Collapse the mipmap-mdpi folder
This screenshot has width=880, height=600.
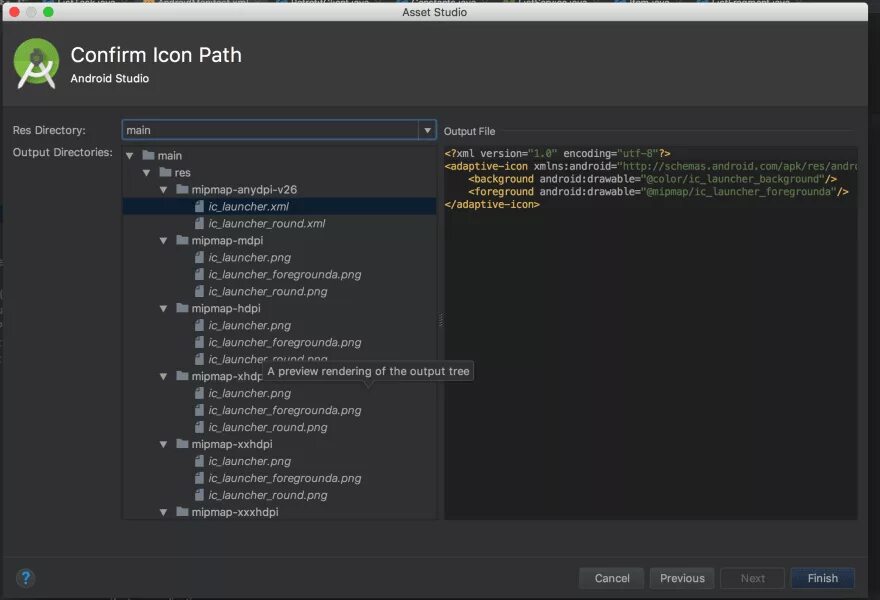[x=163, y=241]
